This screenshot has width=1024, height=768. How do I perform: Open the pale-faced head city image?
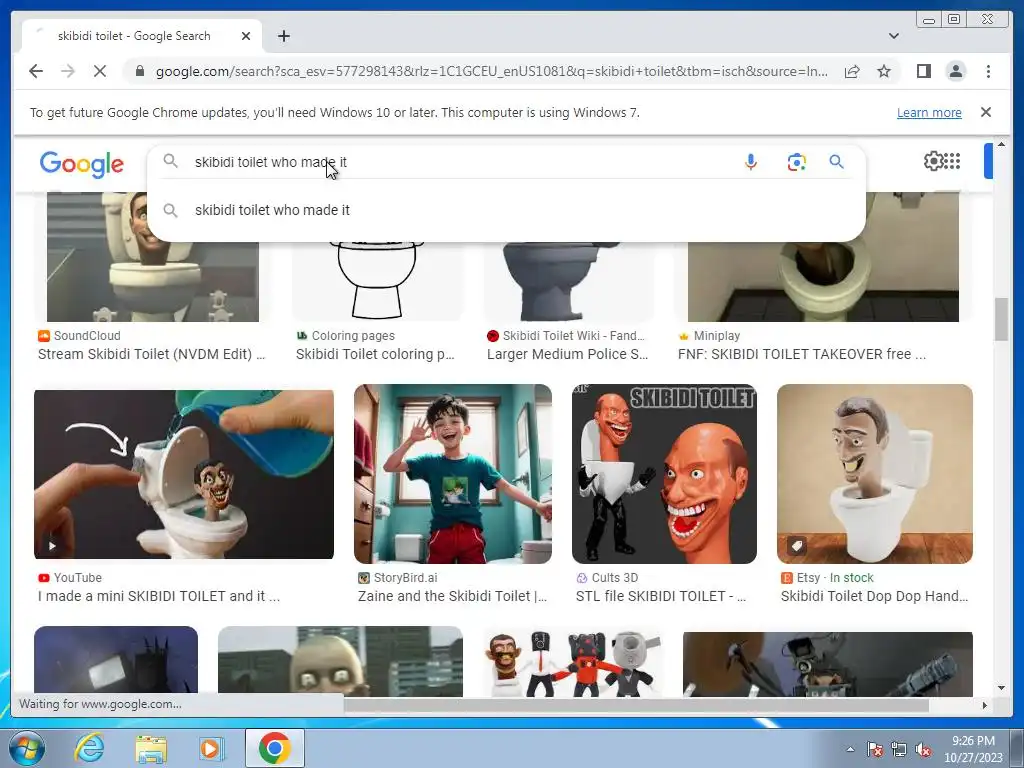click(x=340, y=661)
